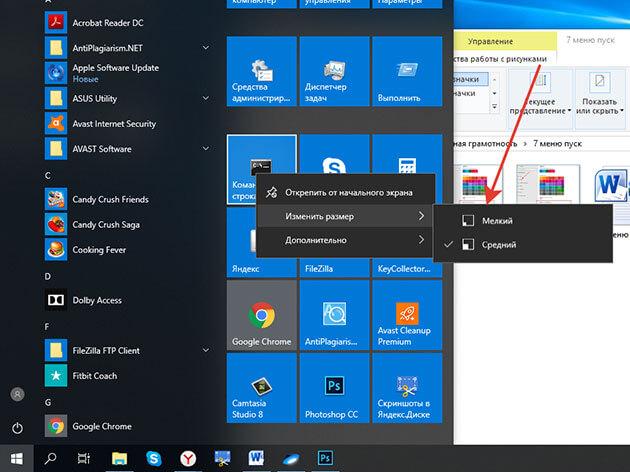Open the user account button
The width and height of the screenshot is (630, 472).
17,394
